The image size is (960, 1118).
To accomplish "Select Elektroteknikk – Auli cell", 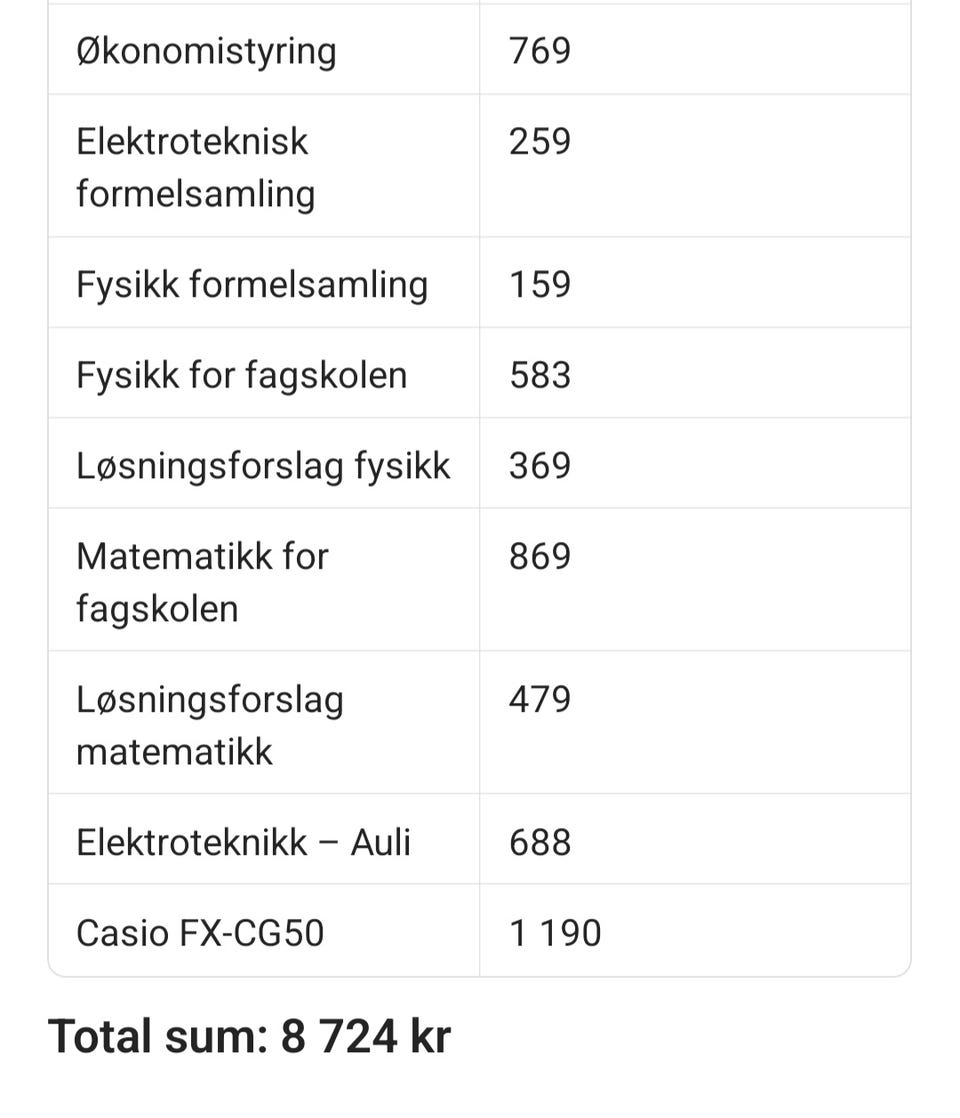I will coord(263,839).
